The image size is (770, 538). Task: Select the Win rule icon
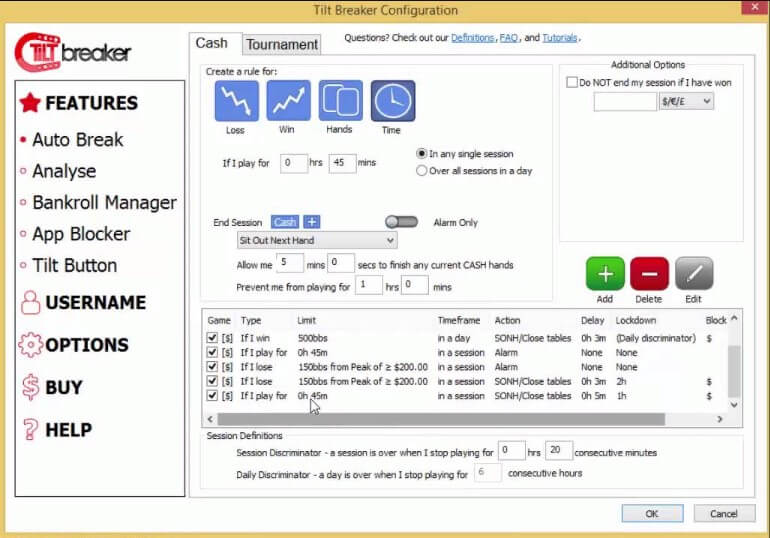(x=288, y=101)
